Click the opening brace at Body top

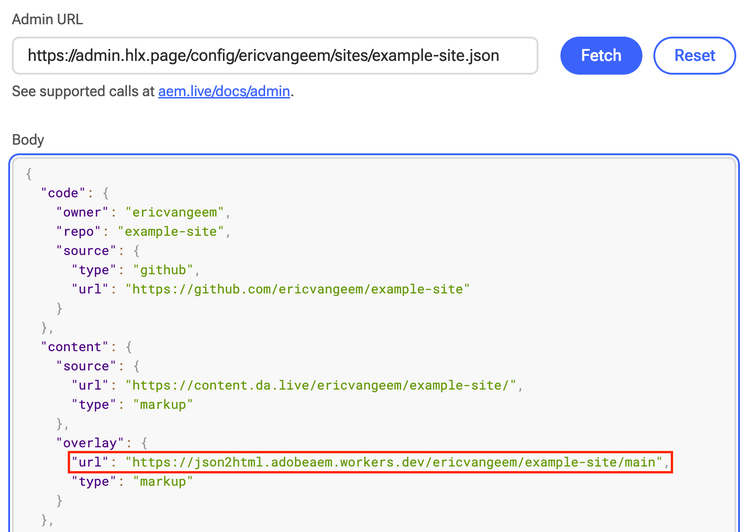point(29,173)
